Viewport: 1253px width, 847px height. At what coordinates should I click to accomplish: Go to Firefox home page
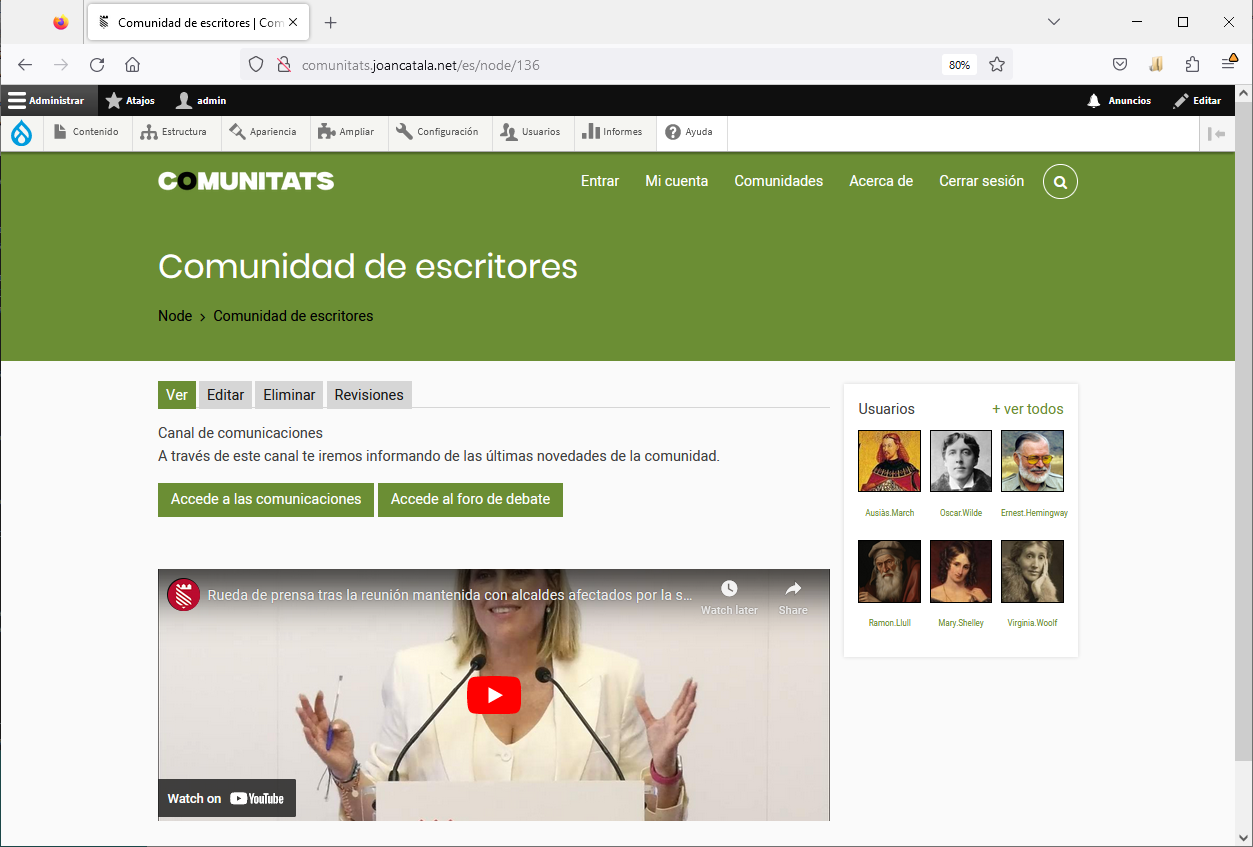click(132, 65)
